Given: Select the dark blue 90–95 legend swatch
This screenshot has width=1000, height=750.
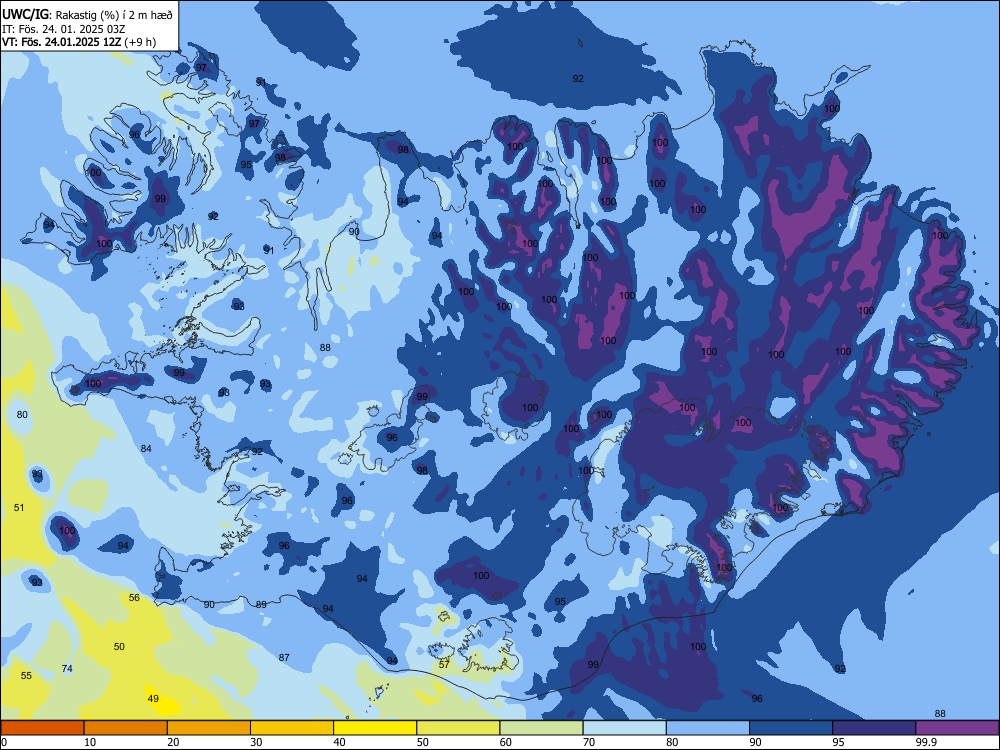Looking at the screenshot, I should click(791, 728).
